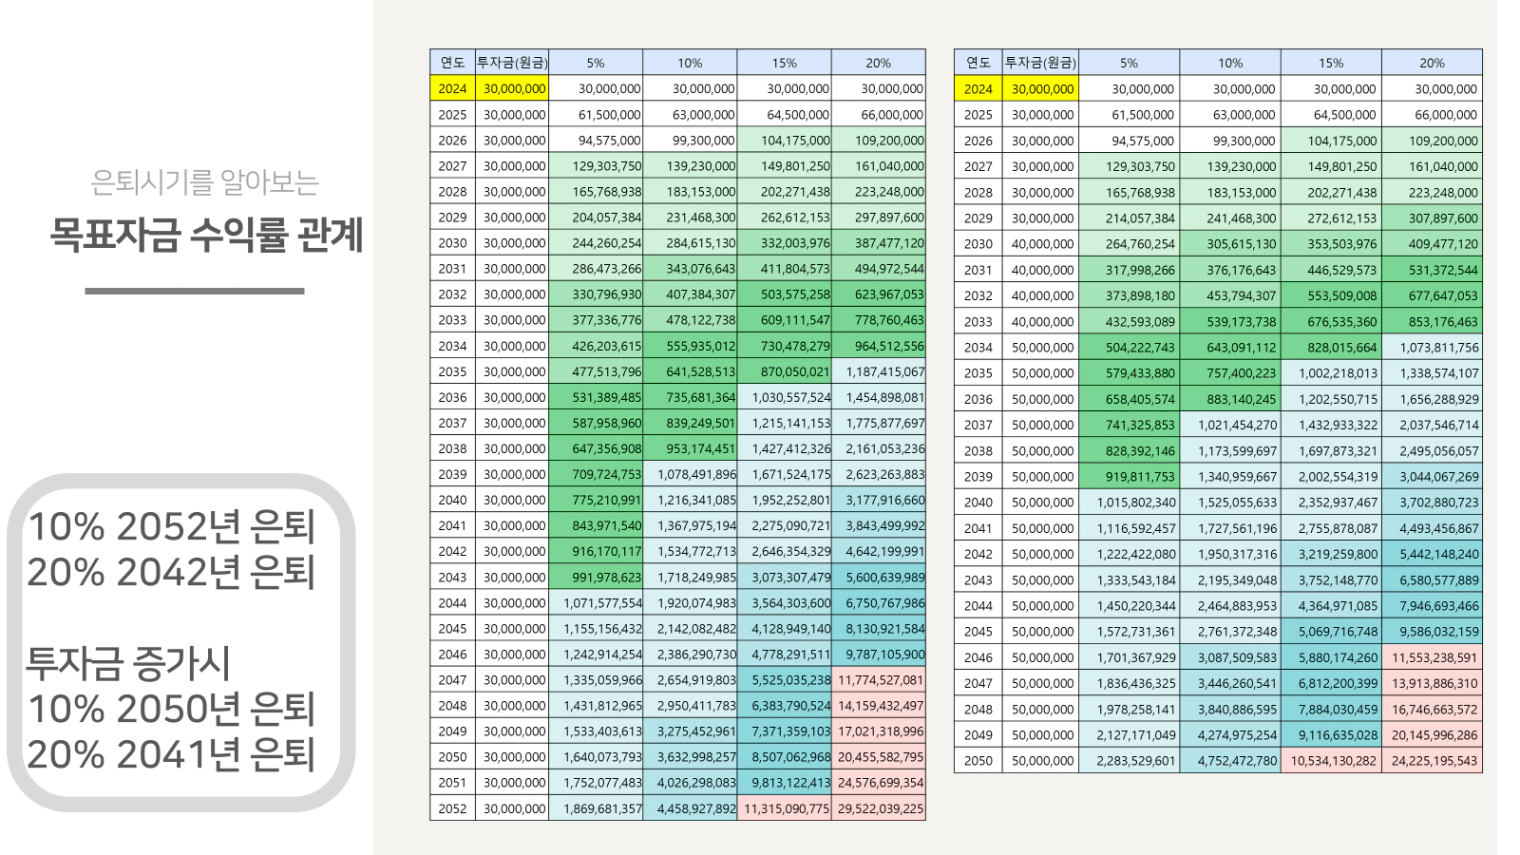This screenshot has height=855, width=1520.
Task: Click the value 3,177,916,660
Action: point(878,500)
